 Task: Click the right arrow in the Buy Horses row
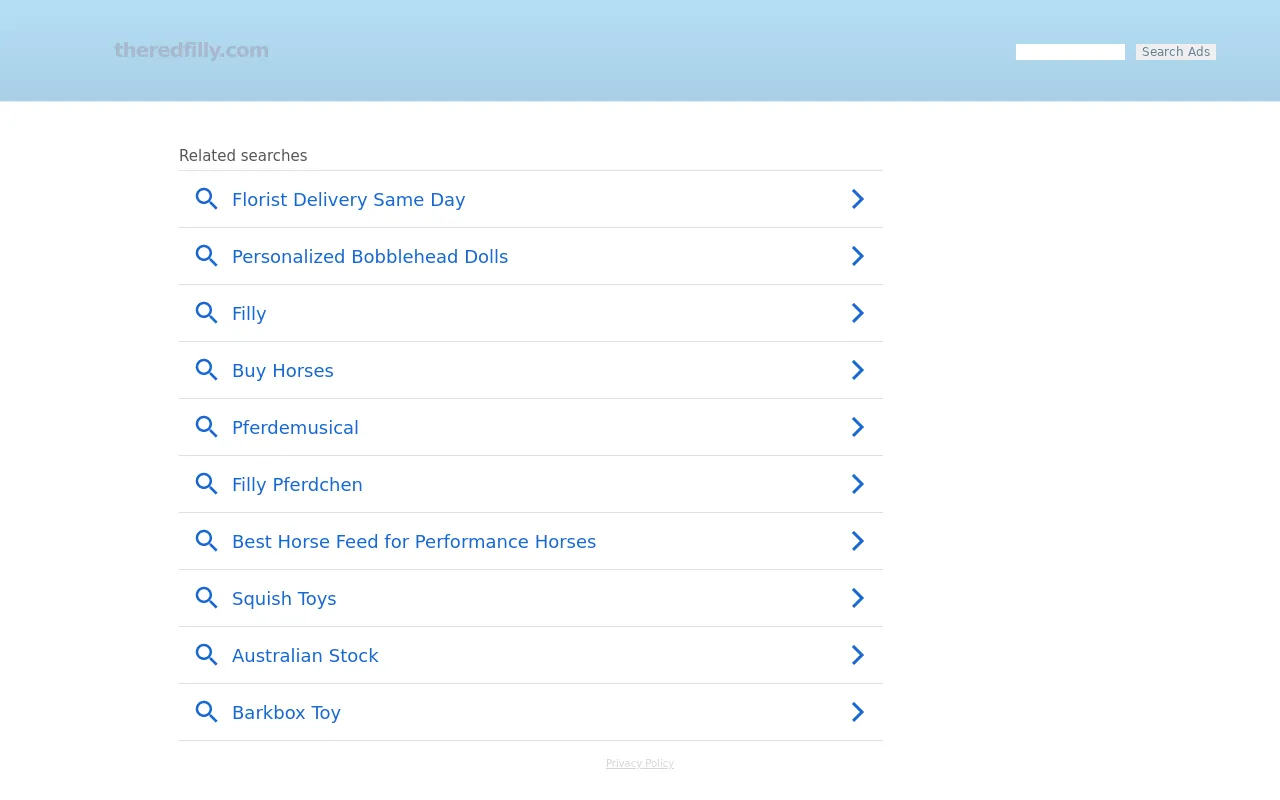[858, 370]
